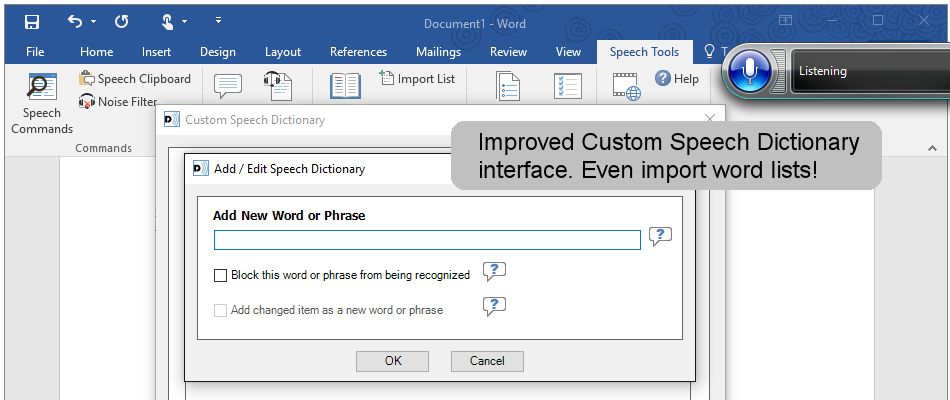Screen dimensions: 950x400
Task: Switch to the Insert tab
Action: (x=156, y=52)
